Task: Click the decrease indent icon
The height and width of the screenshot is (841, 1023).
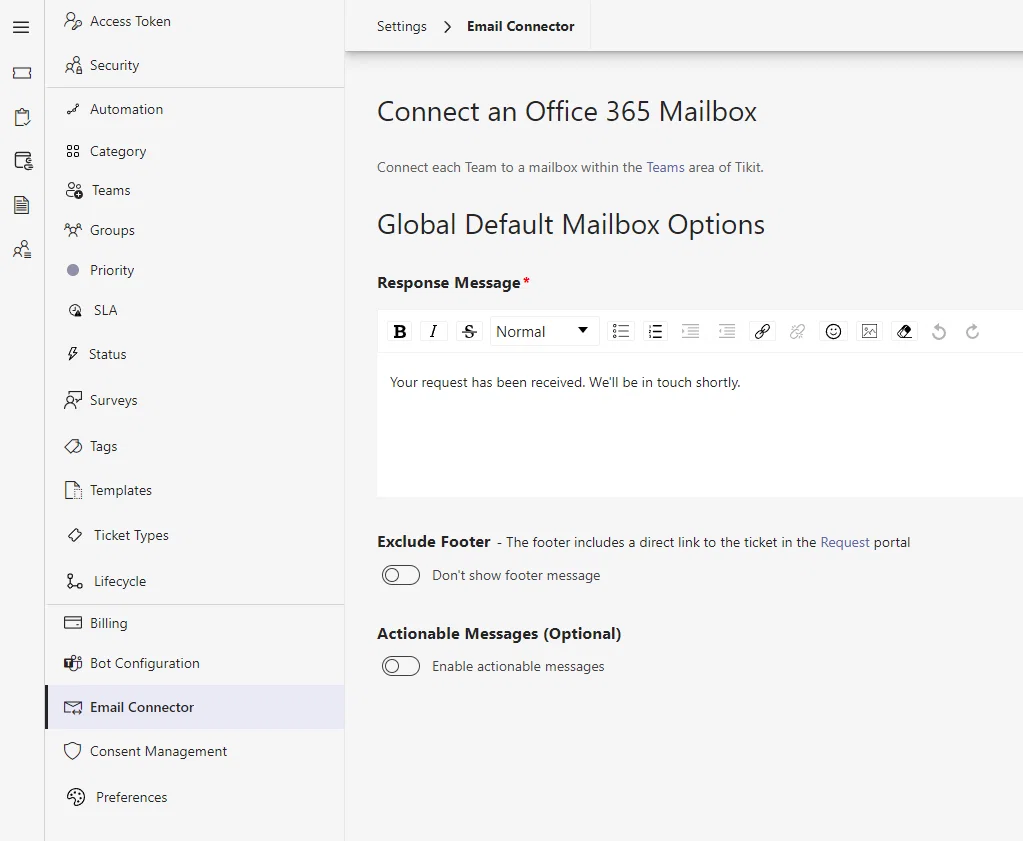Action: (726, 331)
